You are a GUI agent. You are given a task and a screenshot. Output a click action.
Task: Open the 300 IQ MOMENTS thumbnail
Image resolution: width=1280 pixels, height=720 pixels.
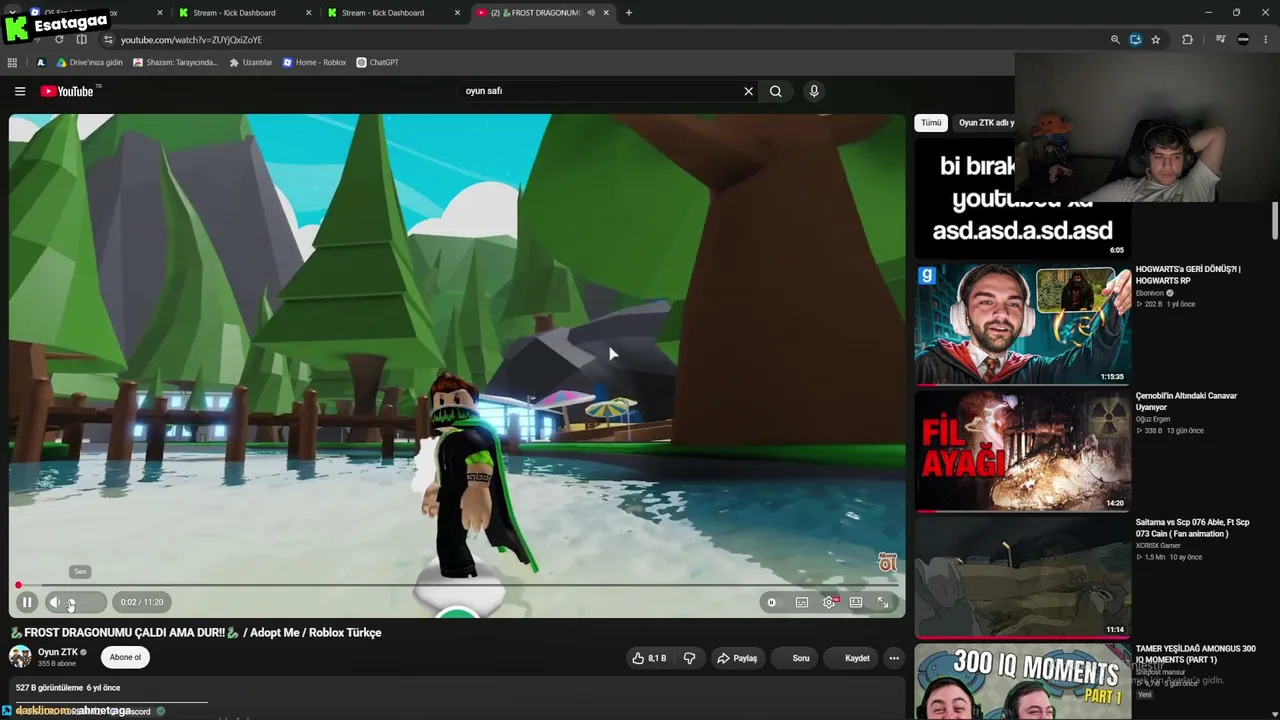tap(1022, 681)
